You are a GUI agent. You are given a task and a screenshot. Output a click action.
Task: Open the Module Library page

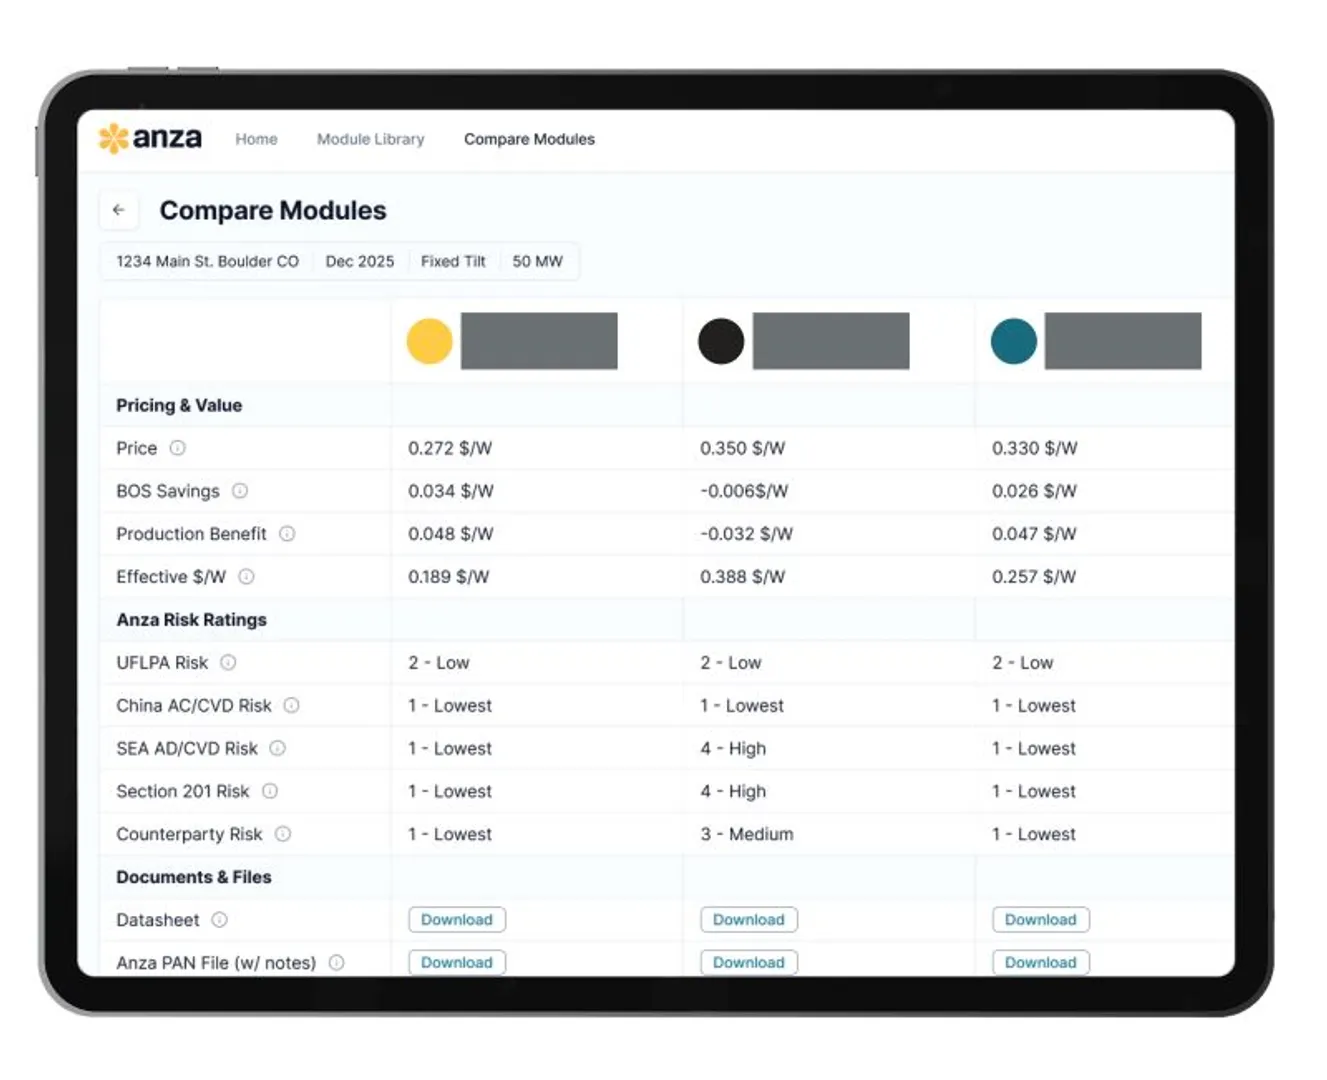pyautogui.click(x=370, y=139)
